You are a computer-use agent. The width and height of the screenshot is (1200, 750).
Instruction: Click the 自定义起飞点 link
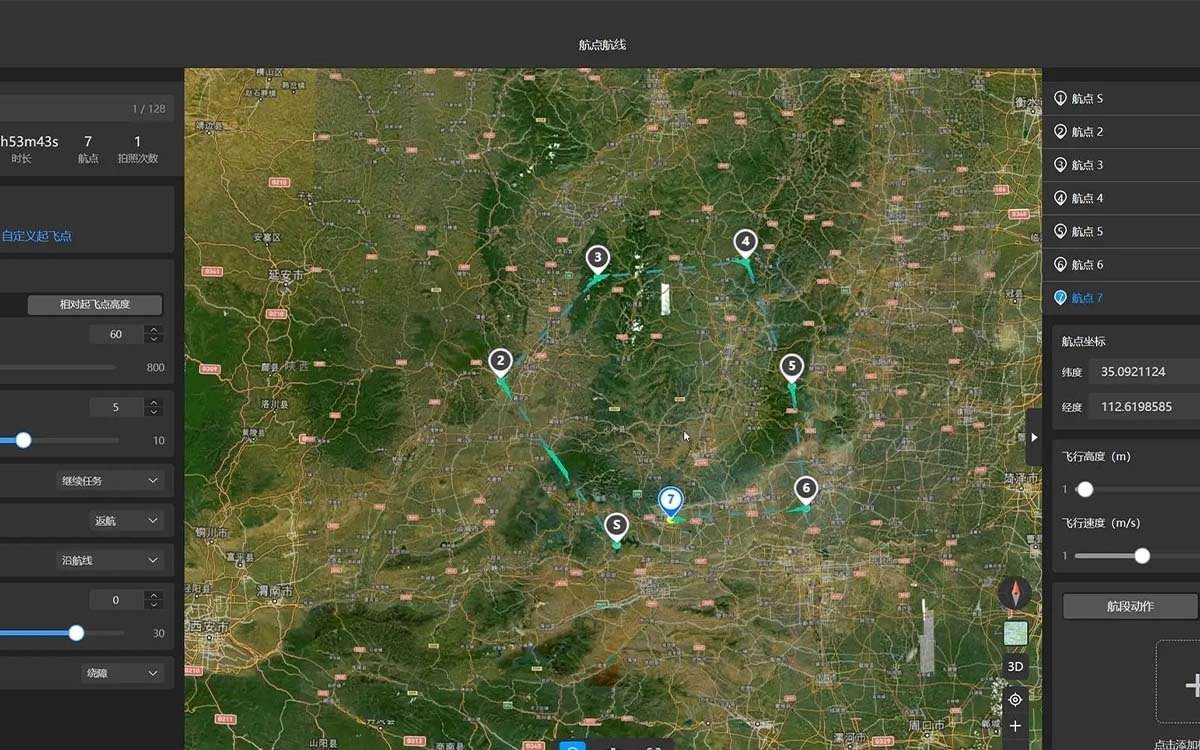36,236
